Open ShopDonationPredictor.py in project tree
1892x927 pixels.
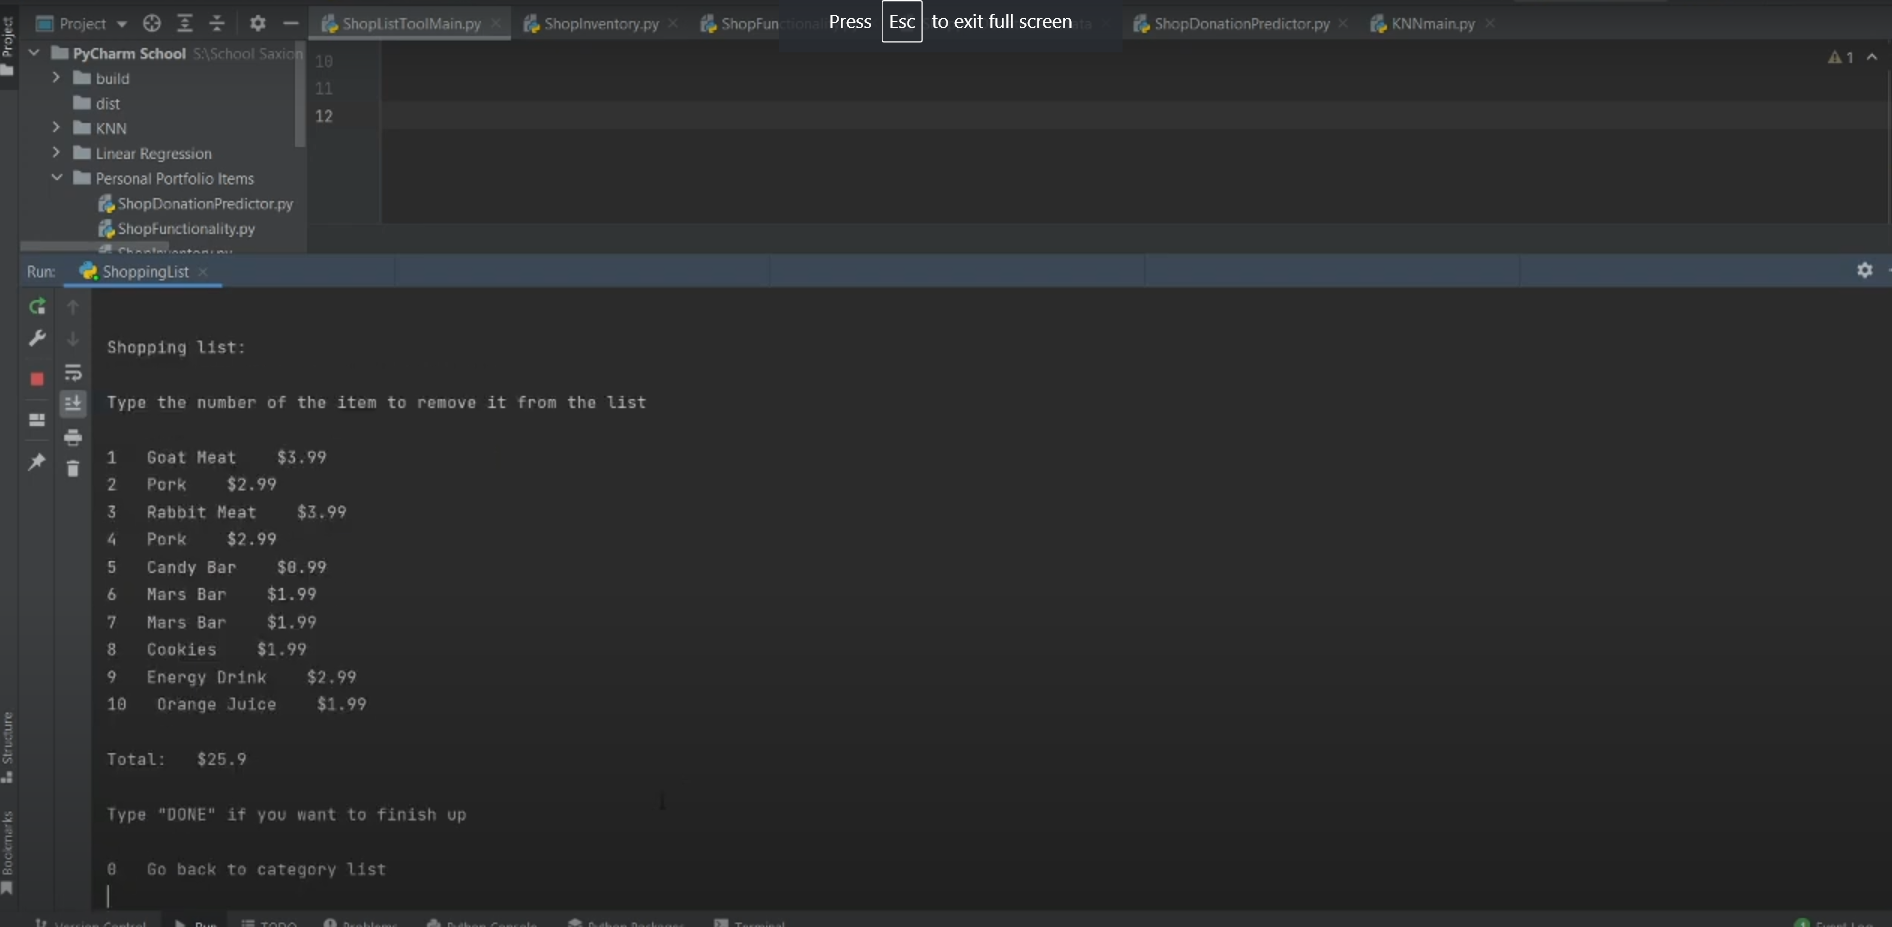[x=205, y=204]
